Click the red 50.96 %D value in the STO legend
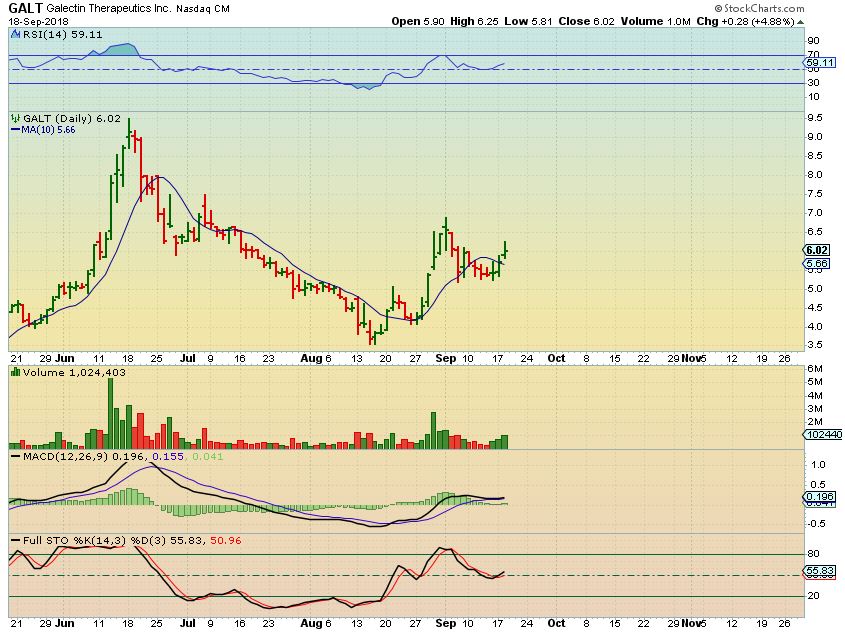The width and height of the screenshot is (845, 634). (226, 540)
